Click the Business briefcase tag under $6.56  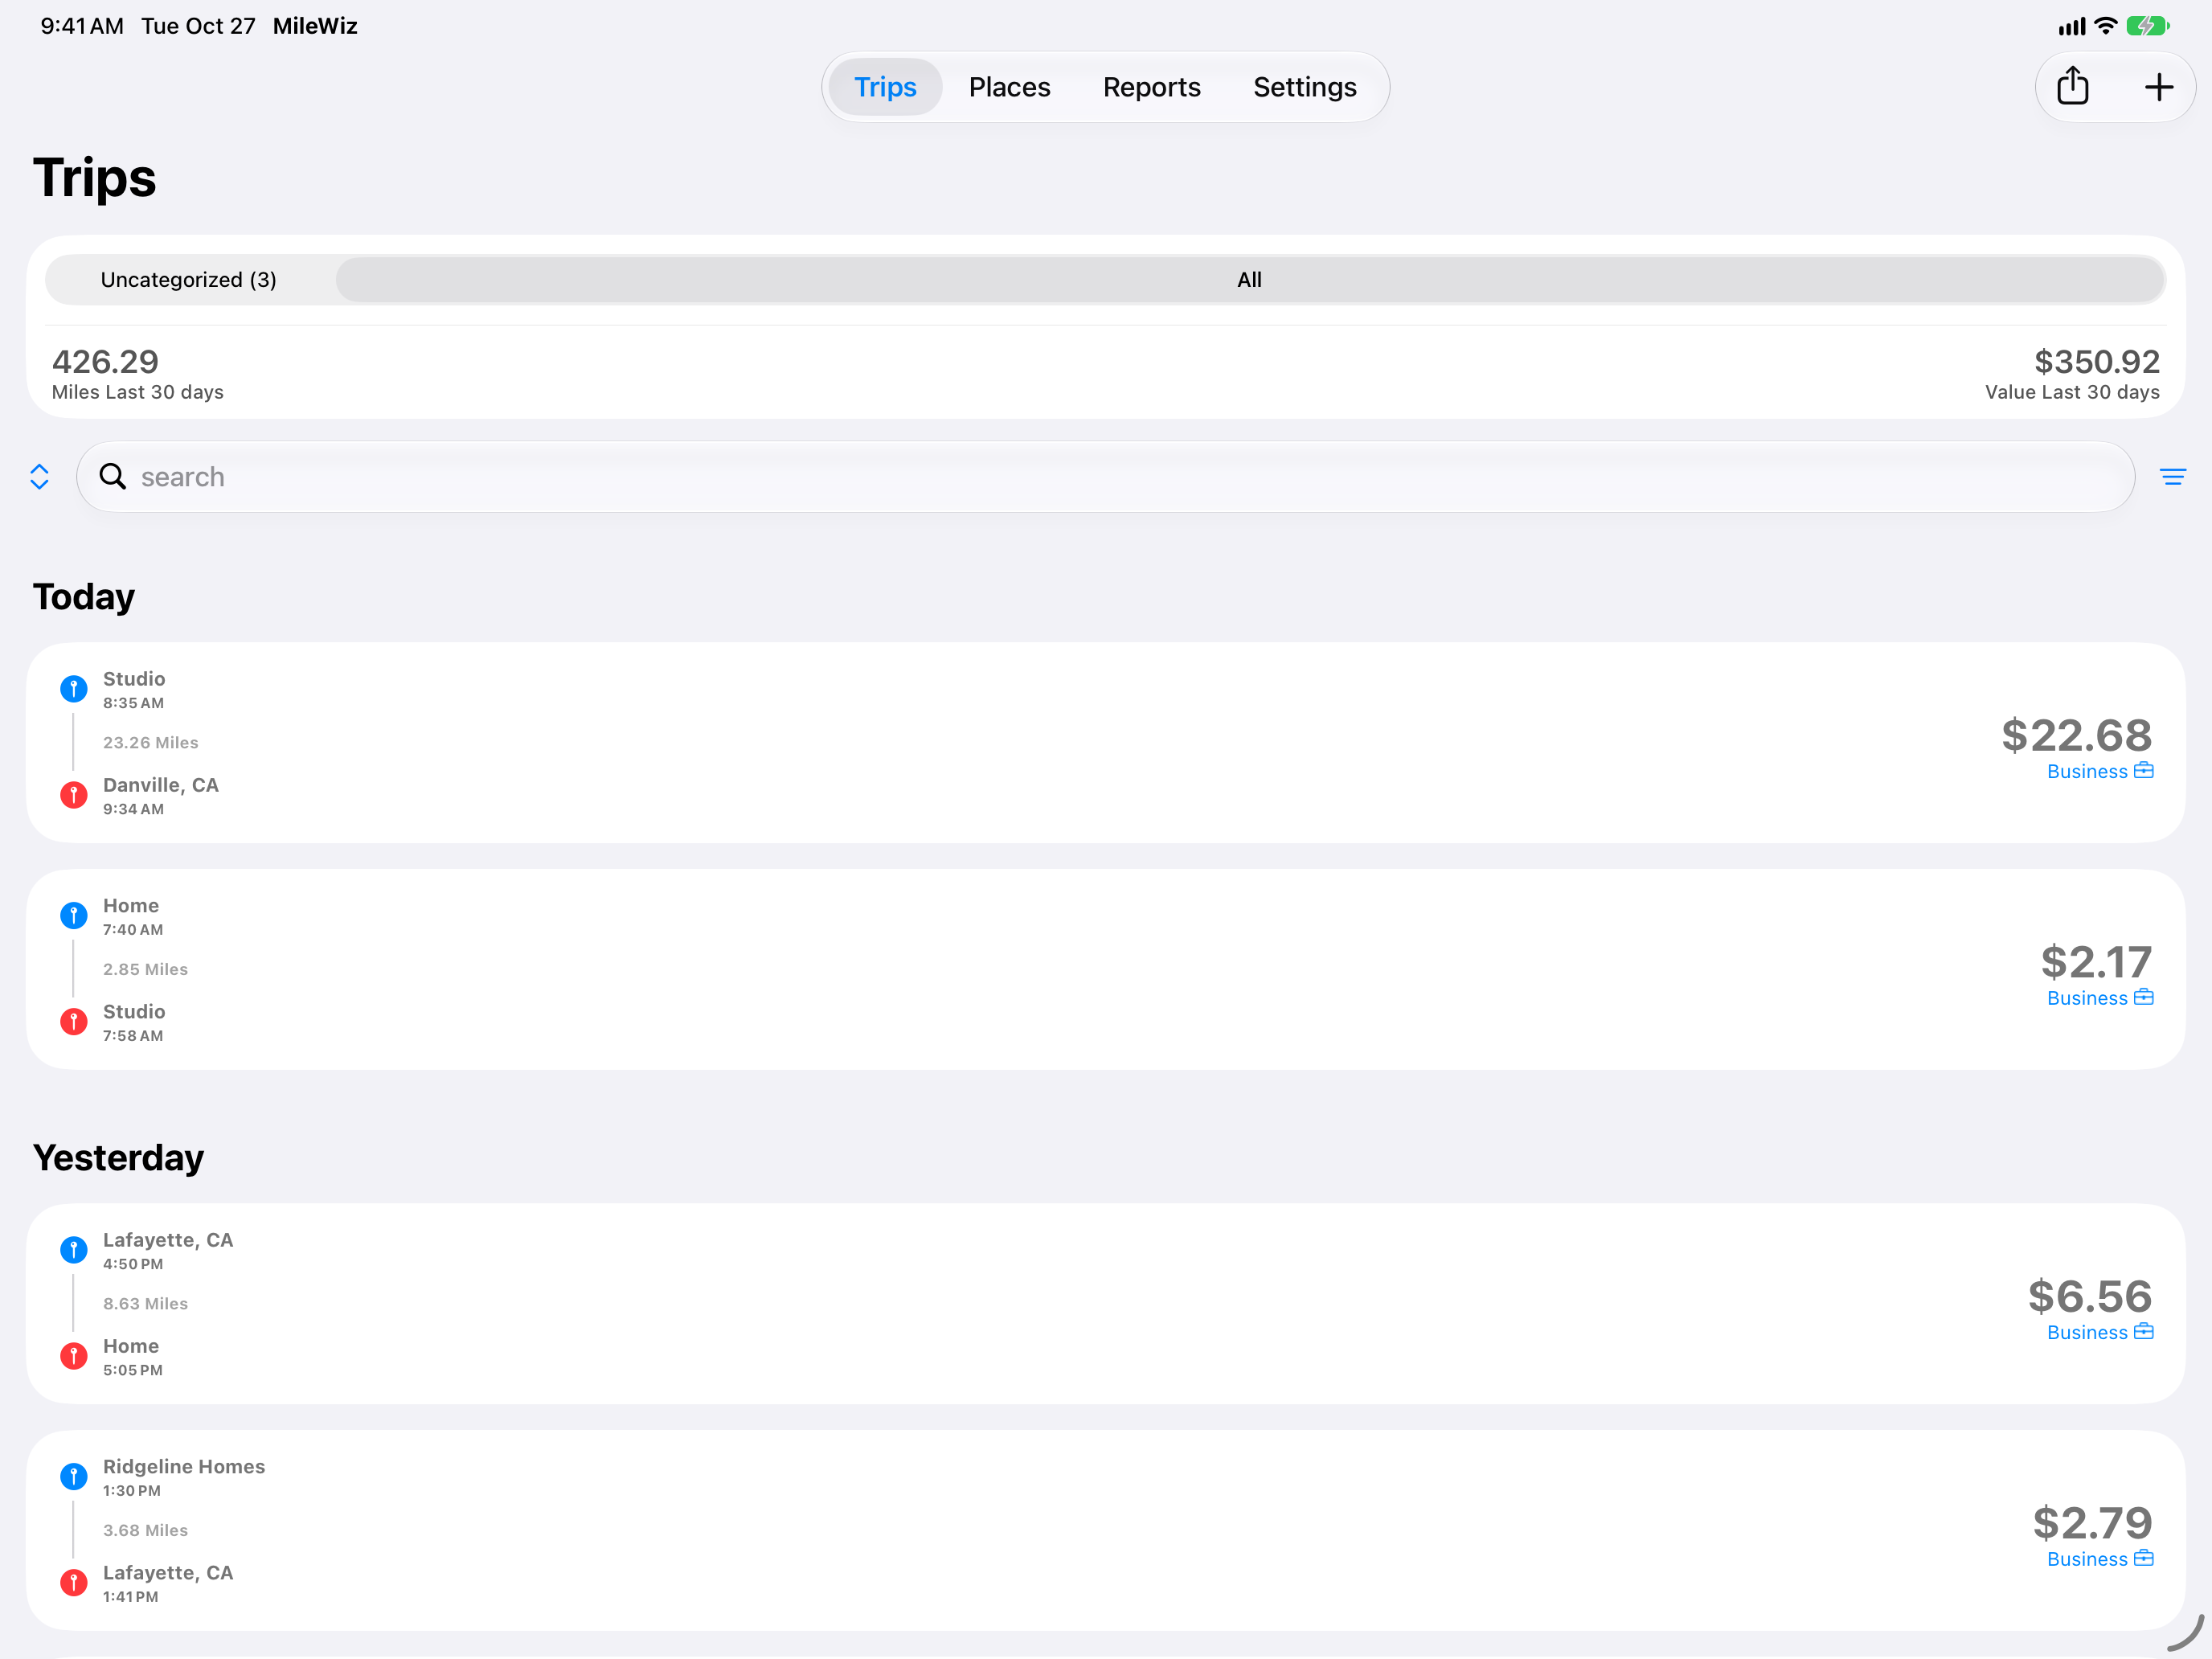pyautogui.click(x=2100, y=1332)
